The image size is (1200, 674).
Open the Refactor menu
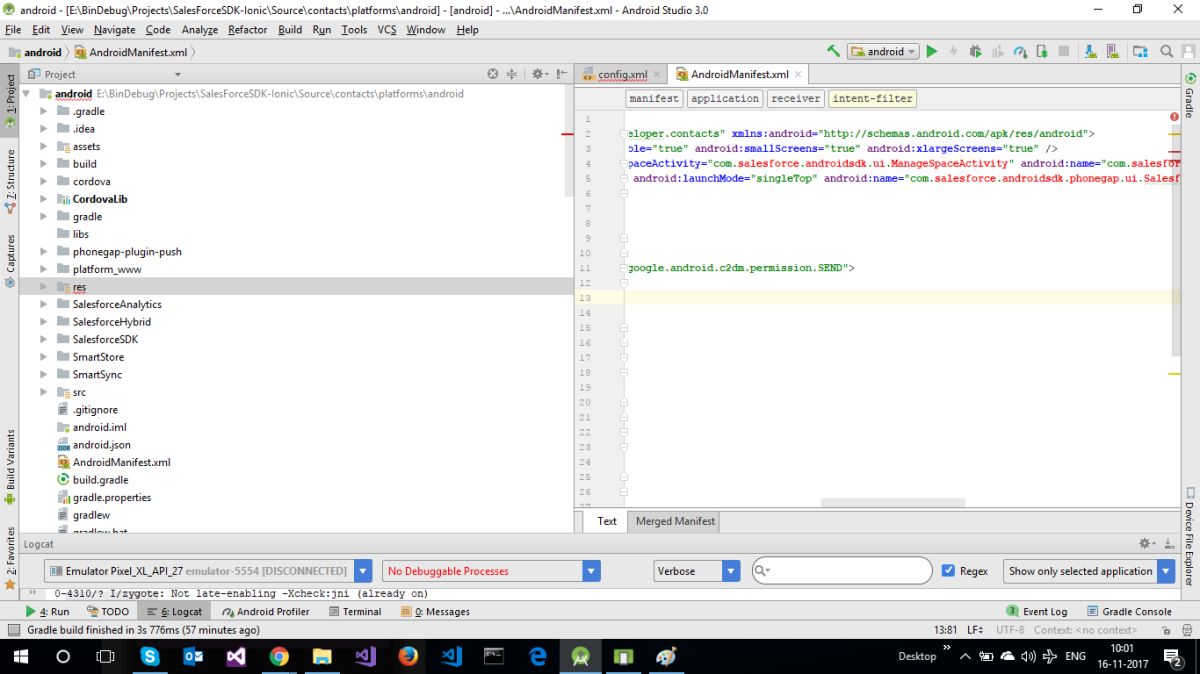click(247, 30)
